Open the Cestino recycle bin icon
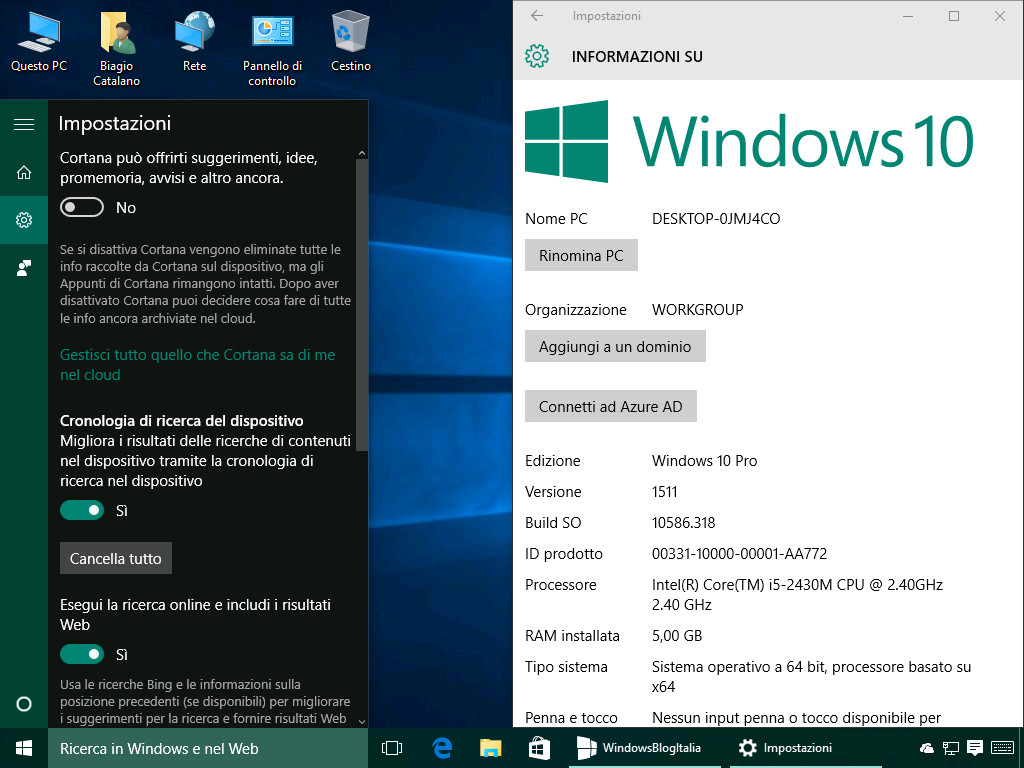Image resolution: width=1024 pixels, height=768 pixels. [351, 40]
